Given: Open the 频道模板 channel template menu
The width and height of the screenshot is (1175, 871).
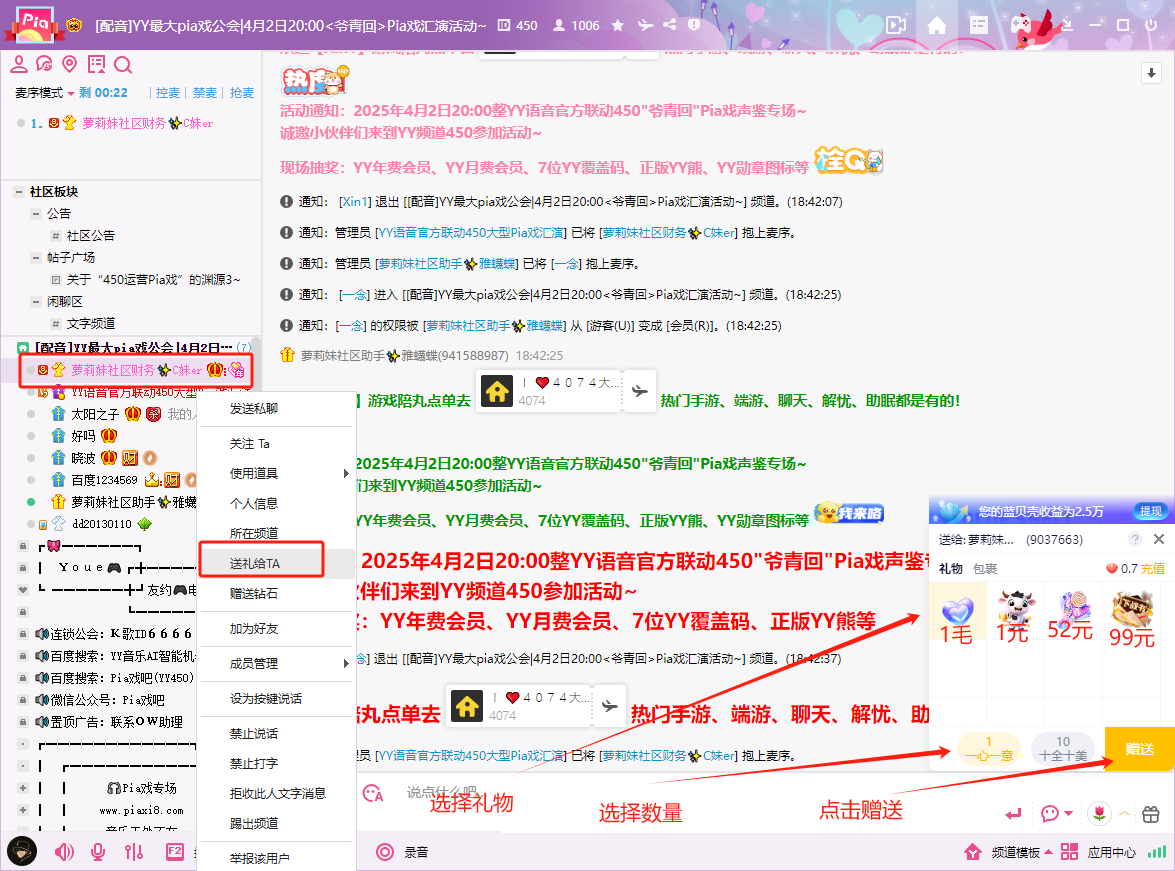Looking at the screenshot, I should 1009,852.
